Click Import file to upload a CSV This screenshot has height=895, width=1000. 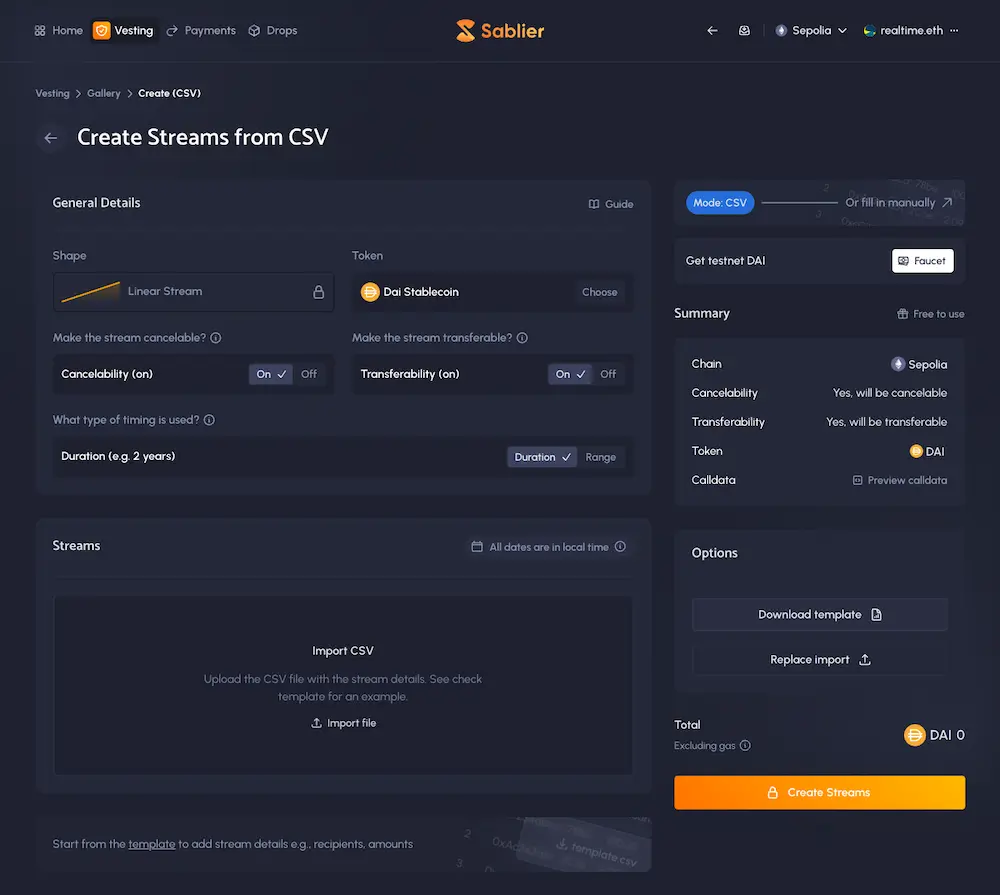tap(344, 722)
